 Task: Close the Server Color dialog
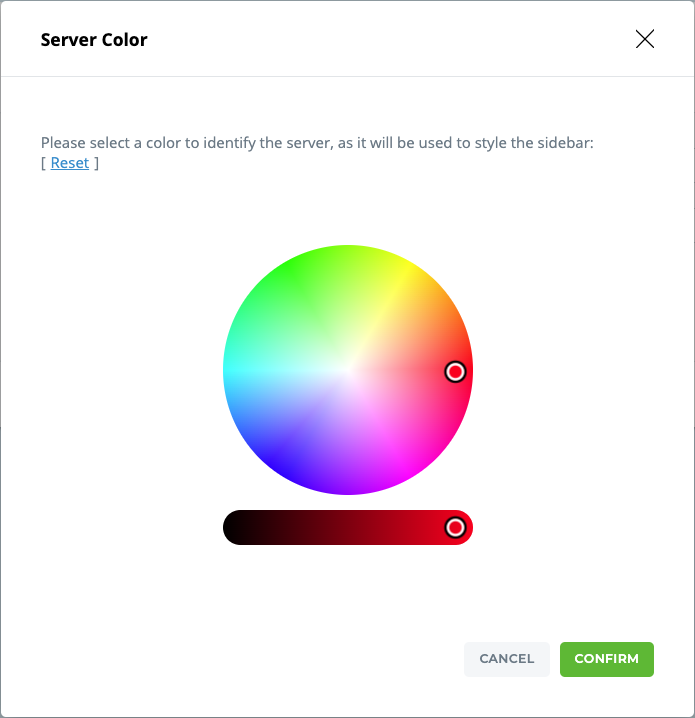[645, 39]
